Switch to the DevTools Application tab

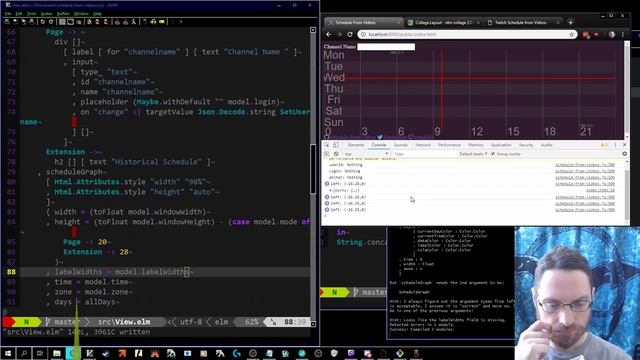tap(501, 145)
